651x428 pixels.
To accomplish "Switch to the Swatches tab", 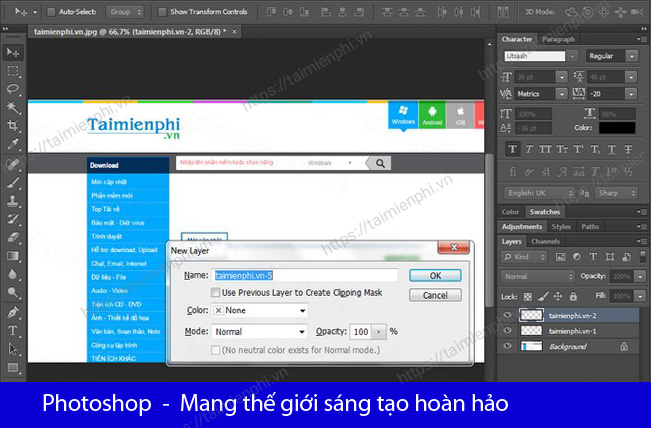I will pyautogui.click(x=545, y=212).
